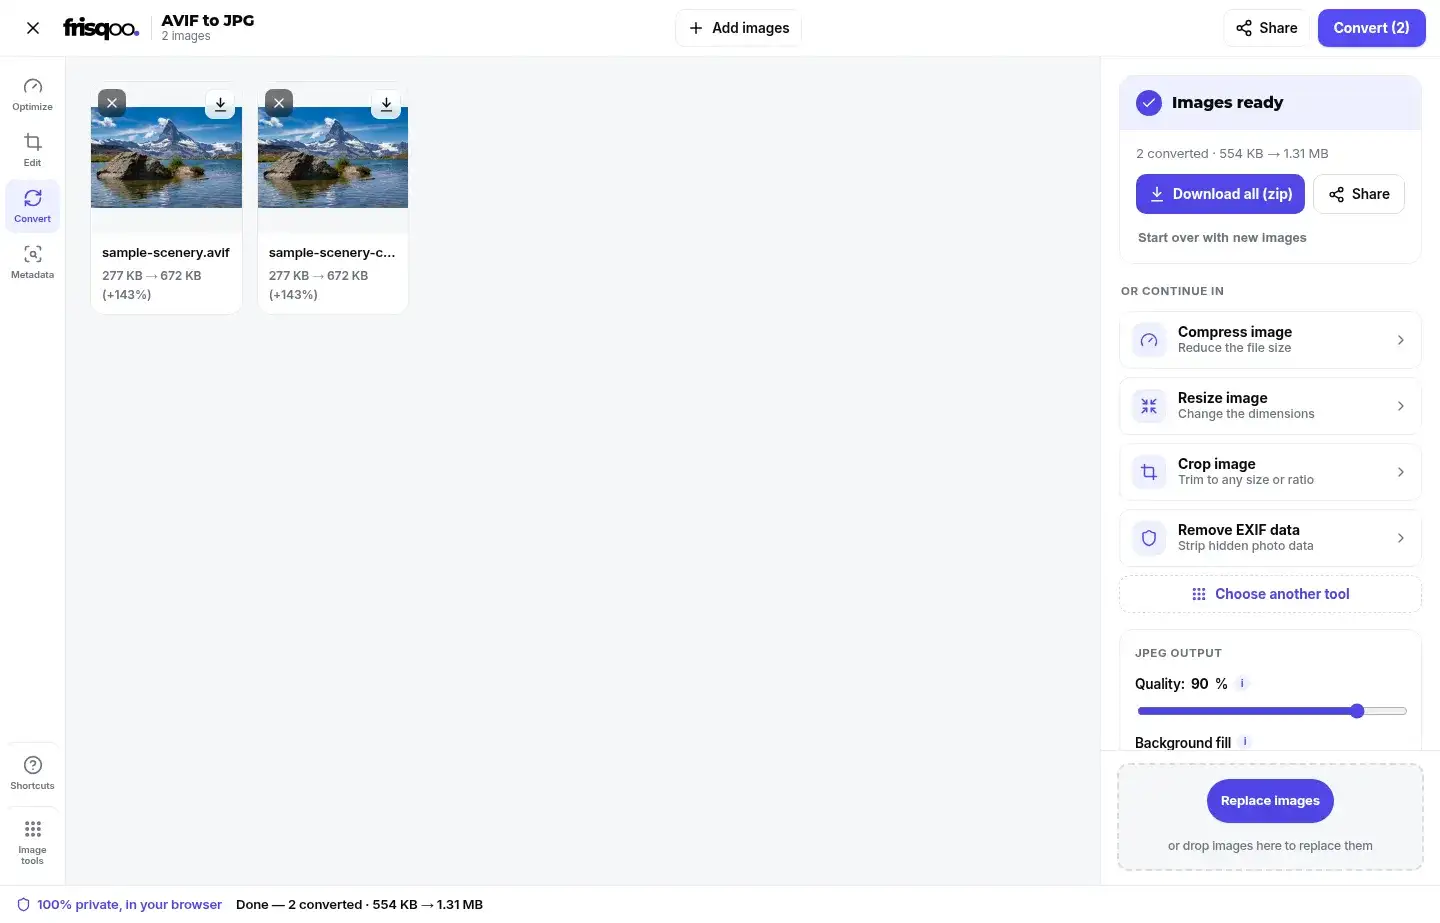The width and height of the screenshot is (1440, 923).
Task: Expand the Remove EXIF data chevron
Action: (x=1400, y=538)
